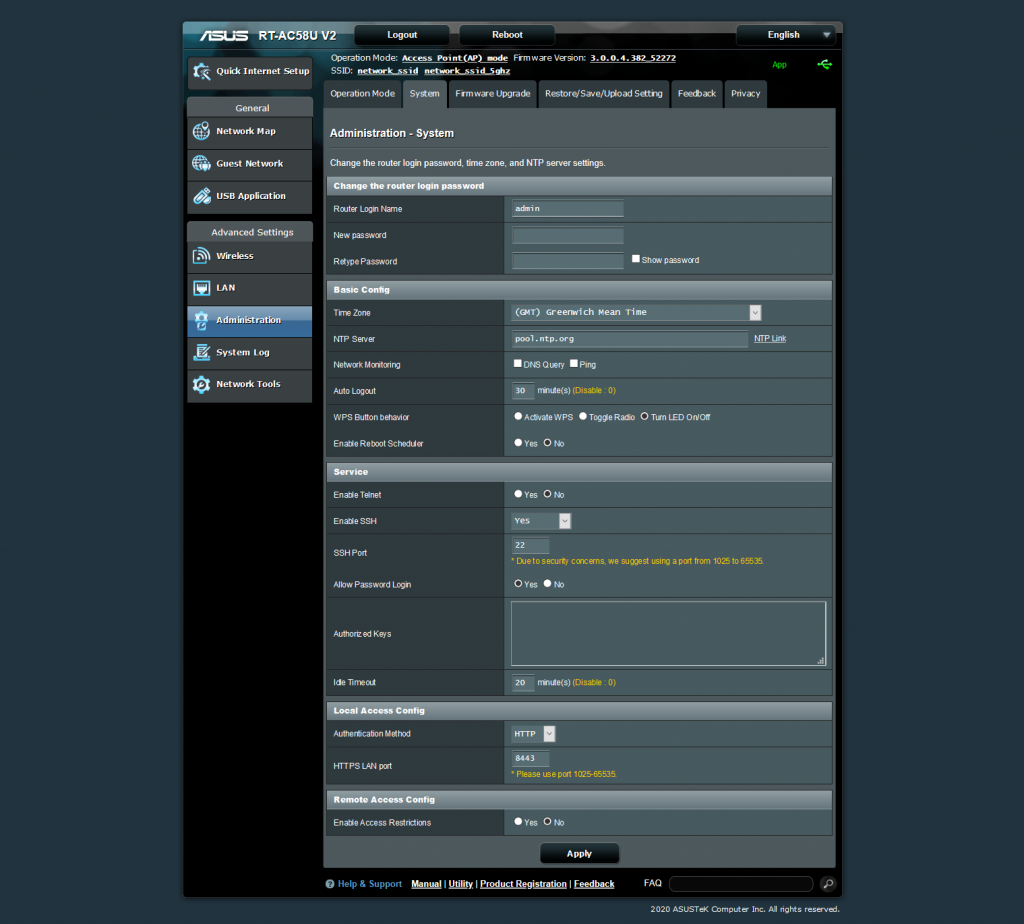This screenshot has height=924, width=1024.
Task: Open the Restore/Save/Upload Setting tab
Action: [x=603, y=94]
